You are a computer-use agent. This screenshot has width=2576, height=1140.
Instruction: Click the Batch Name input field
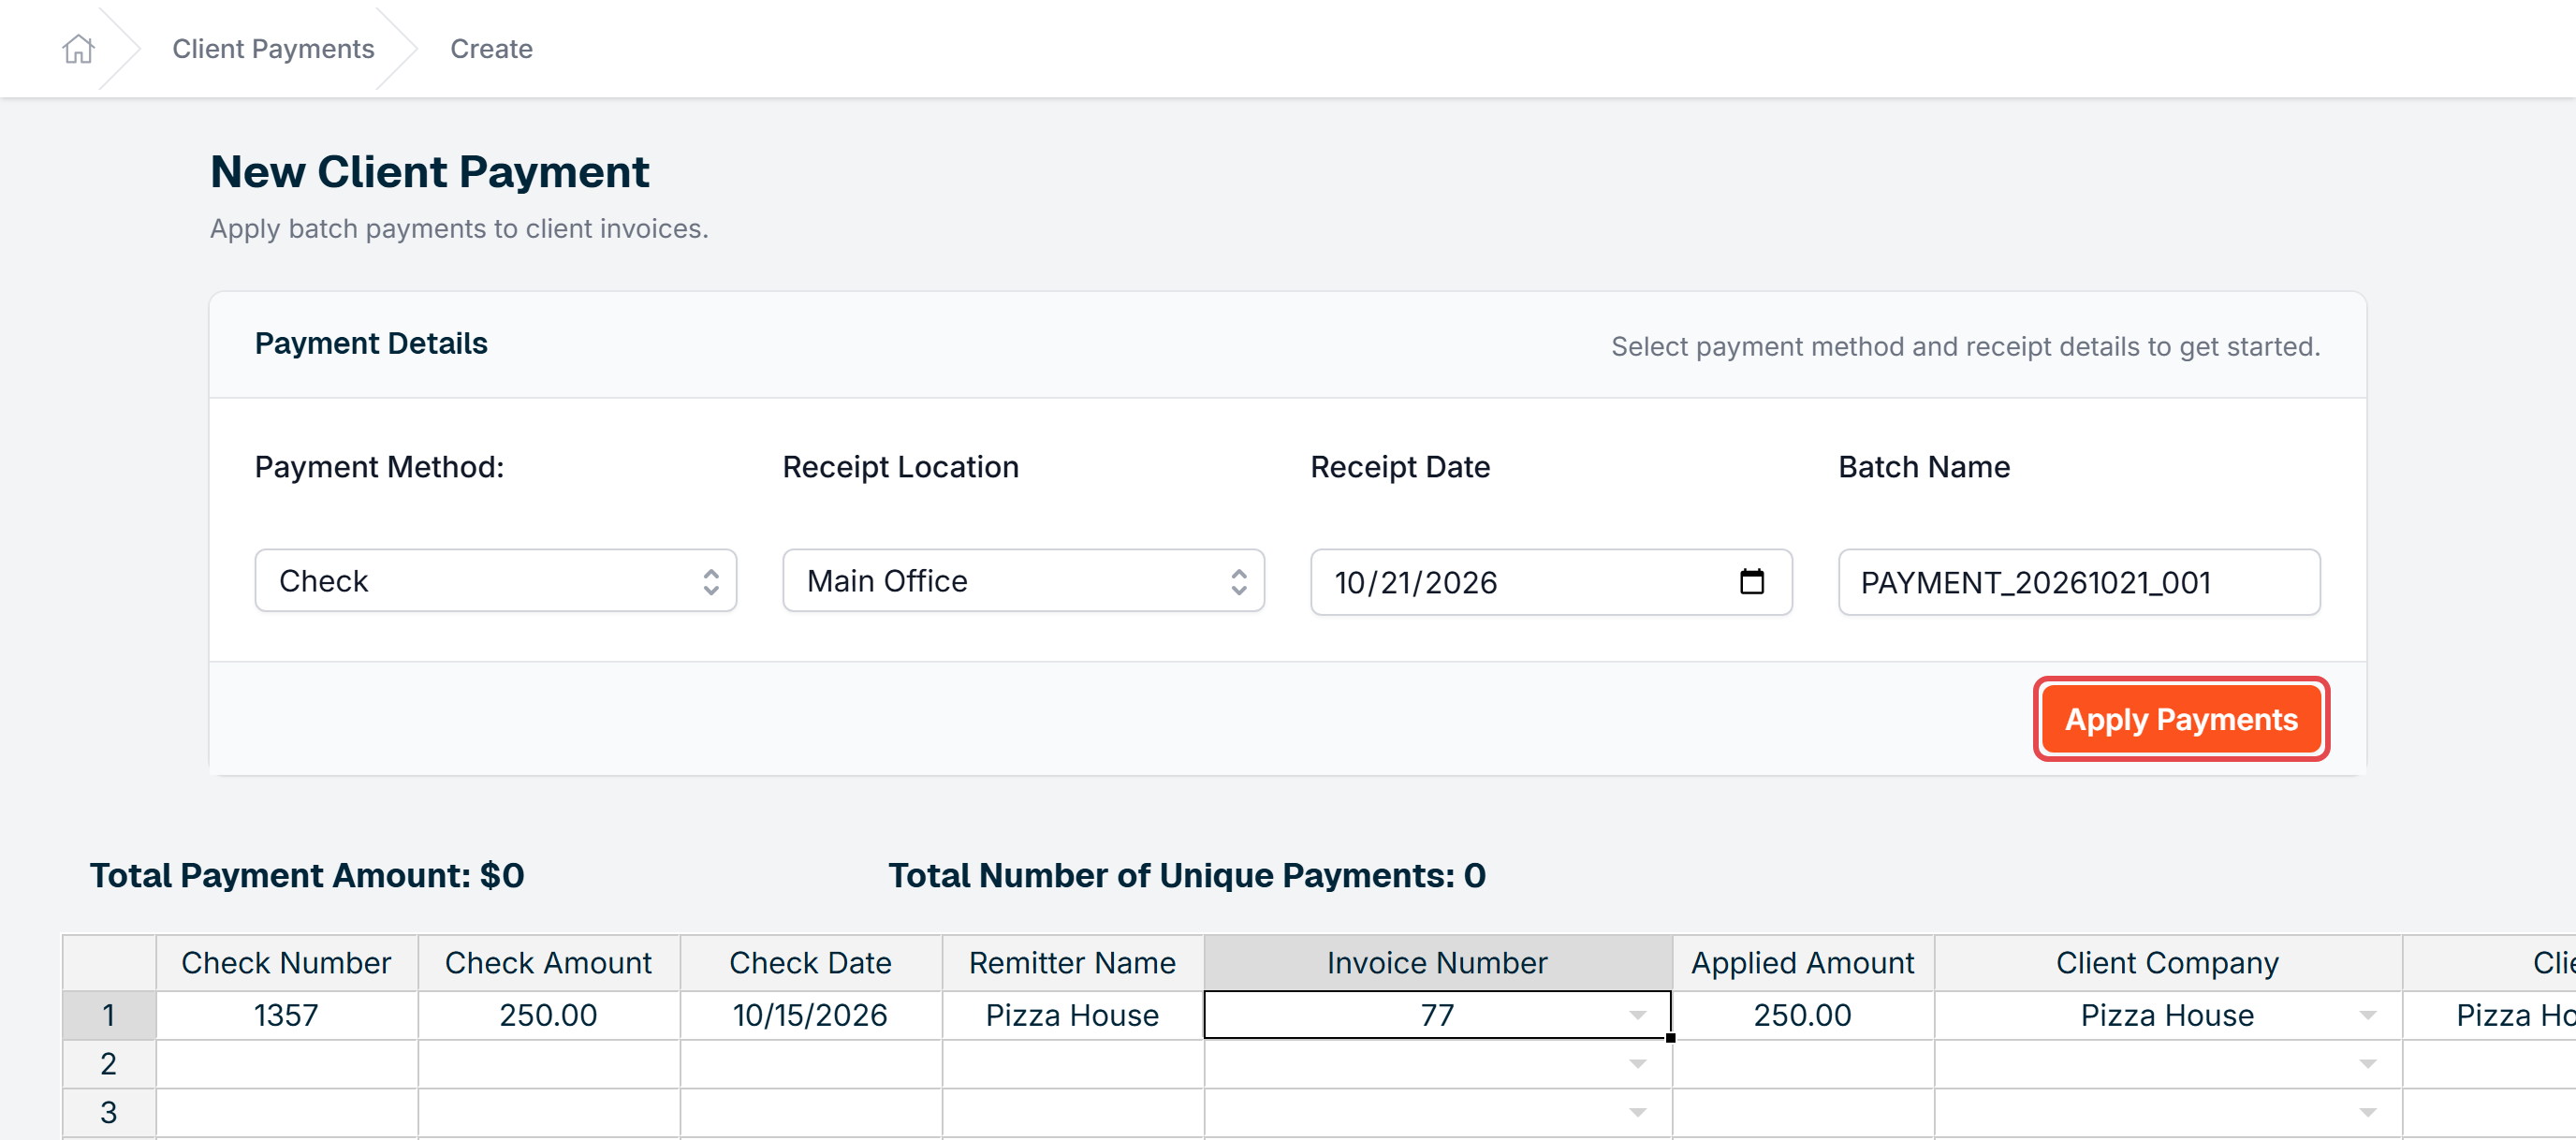click(2079, 582)
